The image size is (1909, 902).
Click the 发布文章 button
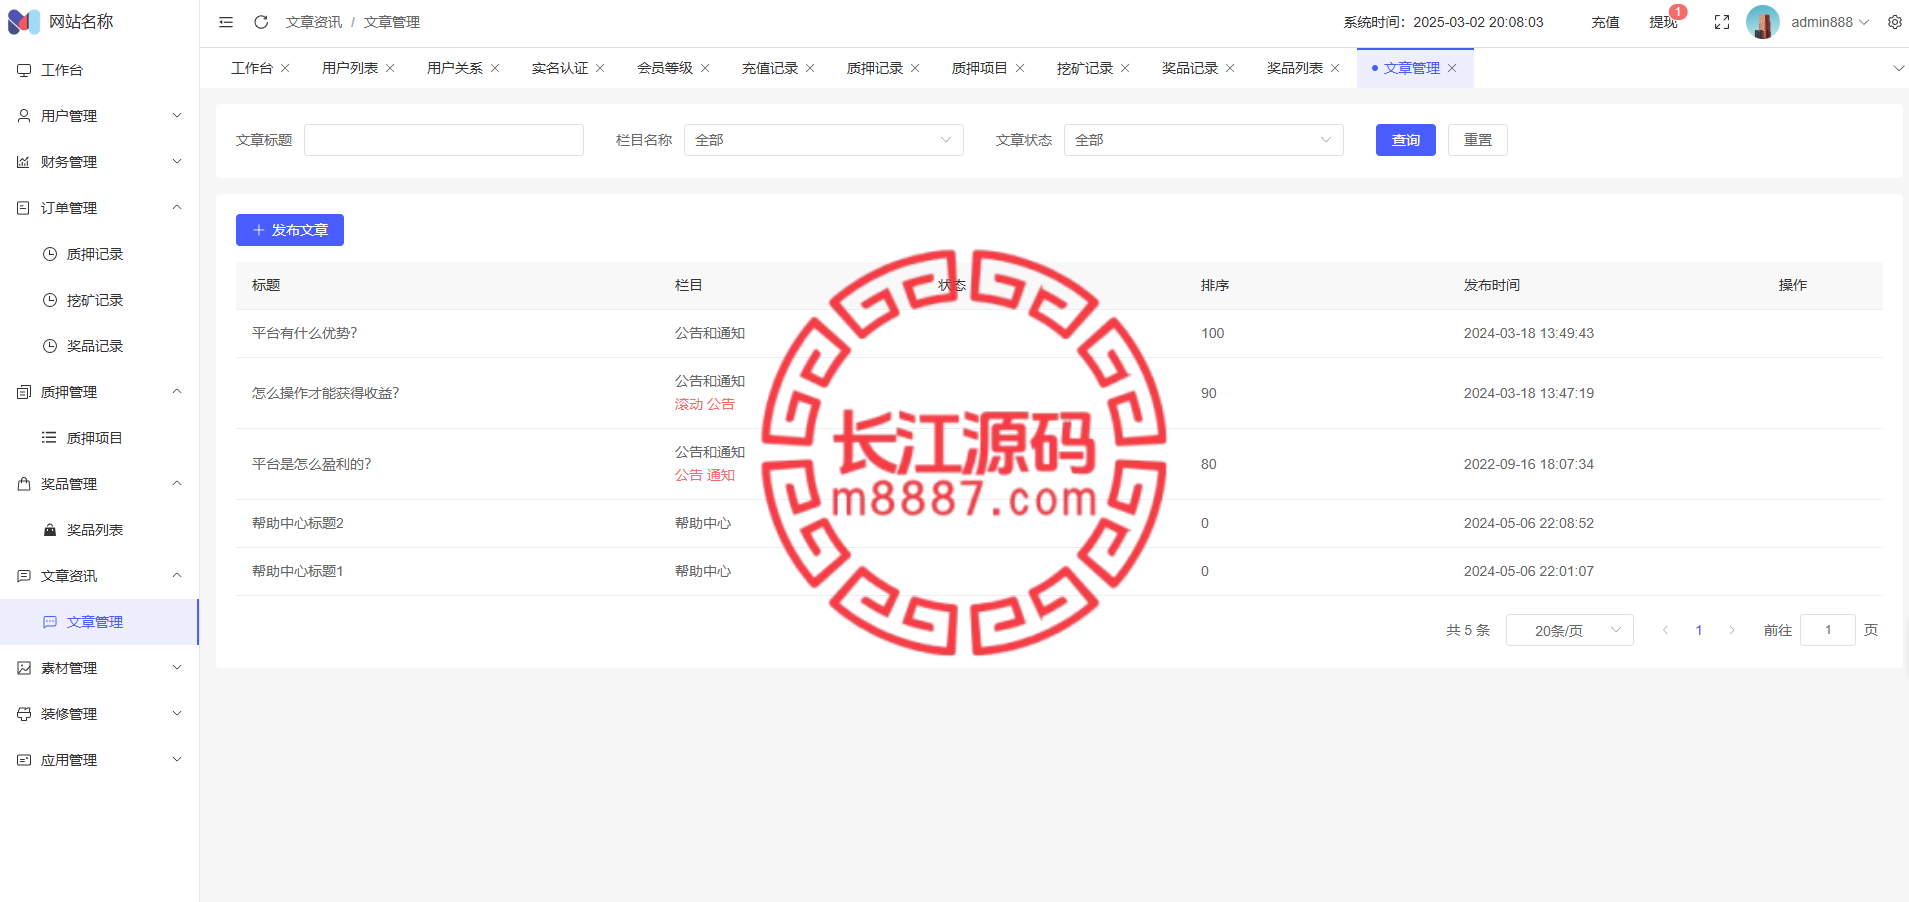pyautogui.click(x=290, y=230)
